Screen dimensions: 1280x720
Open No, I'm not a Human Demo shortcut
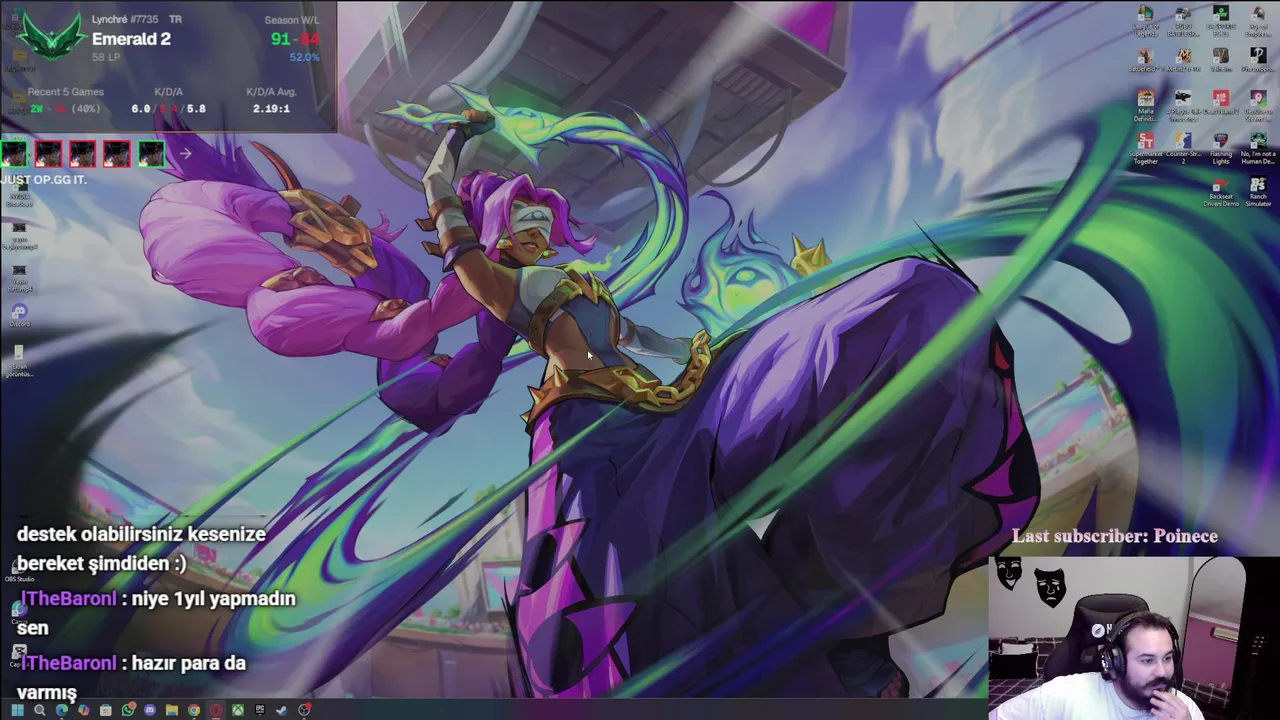pyautogui.click(x=1259, y=148)
